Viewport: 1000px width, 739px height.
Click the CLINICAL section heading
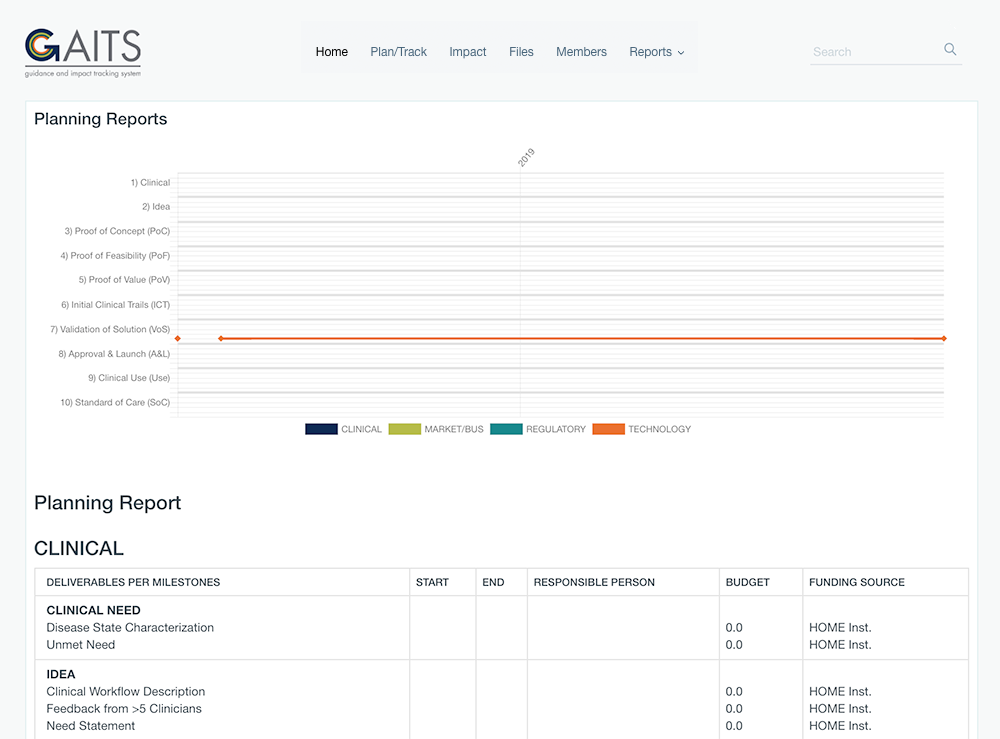point(79,548)
